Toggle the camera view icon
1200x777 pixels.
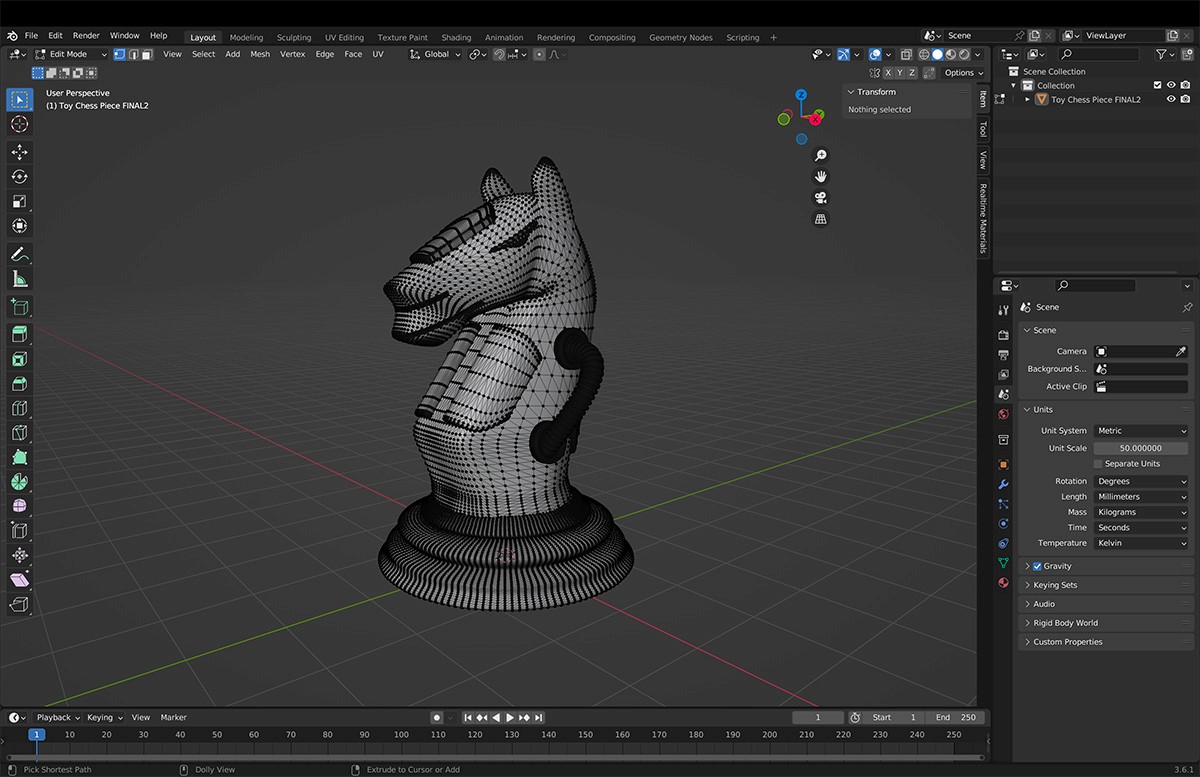[x=821, y=197]
